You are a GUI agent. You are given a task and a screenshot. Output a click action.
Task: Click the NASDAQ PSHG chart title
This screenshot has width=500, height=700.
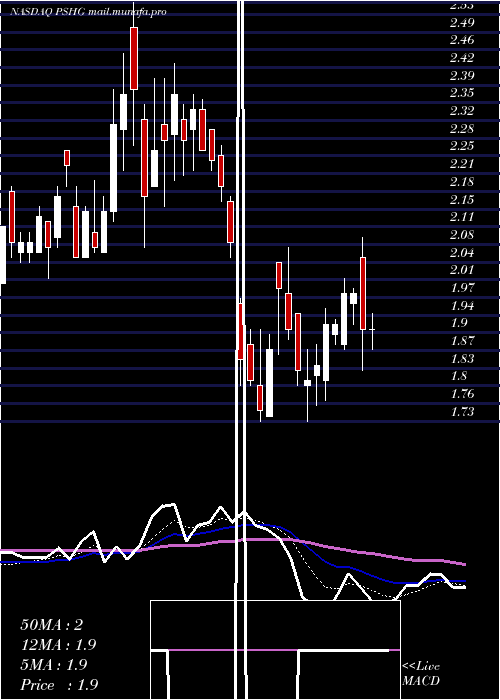click(88, 12)
